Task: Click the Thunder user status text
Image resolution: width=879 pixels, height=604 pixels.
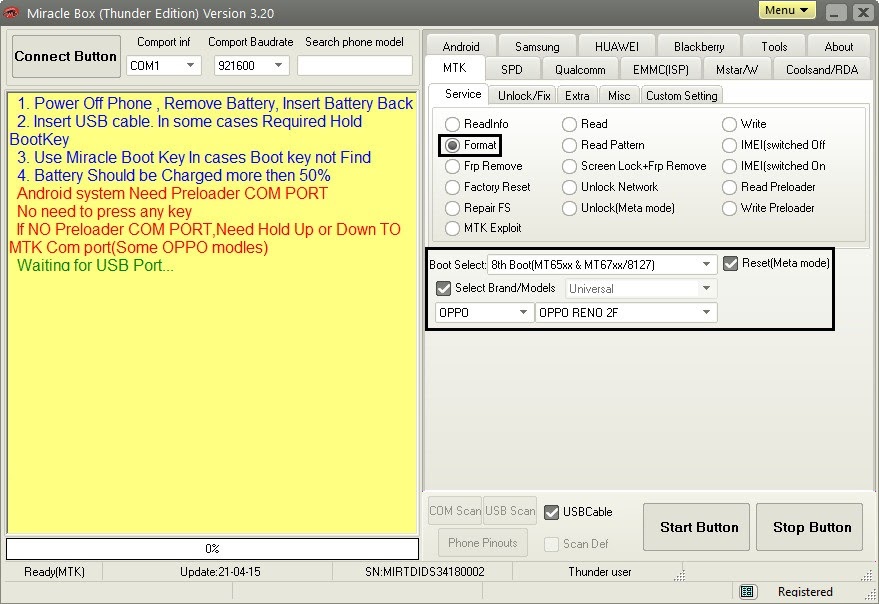Action: tap(599, 571)
